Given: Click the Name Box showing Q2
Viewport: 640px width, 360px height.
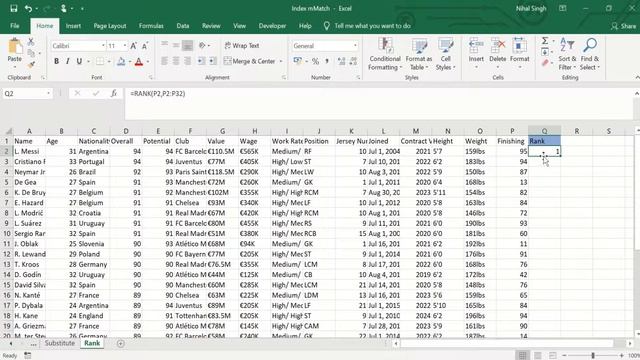Looking at the screenshot, I should click(27, 93).
